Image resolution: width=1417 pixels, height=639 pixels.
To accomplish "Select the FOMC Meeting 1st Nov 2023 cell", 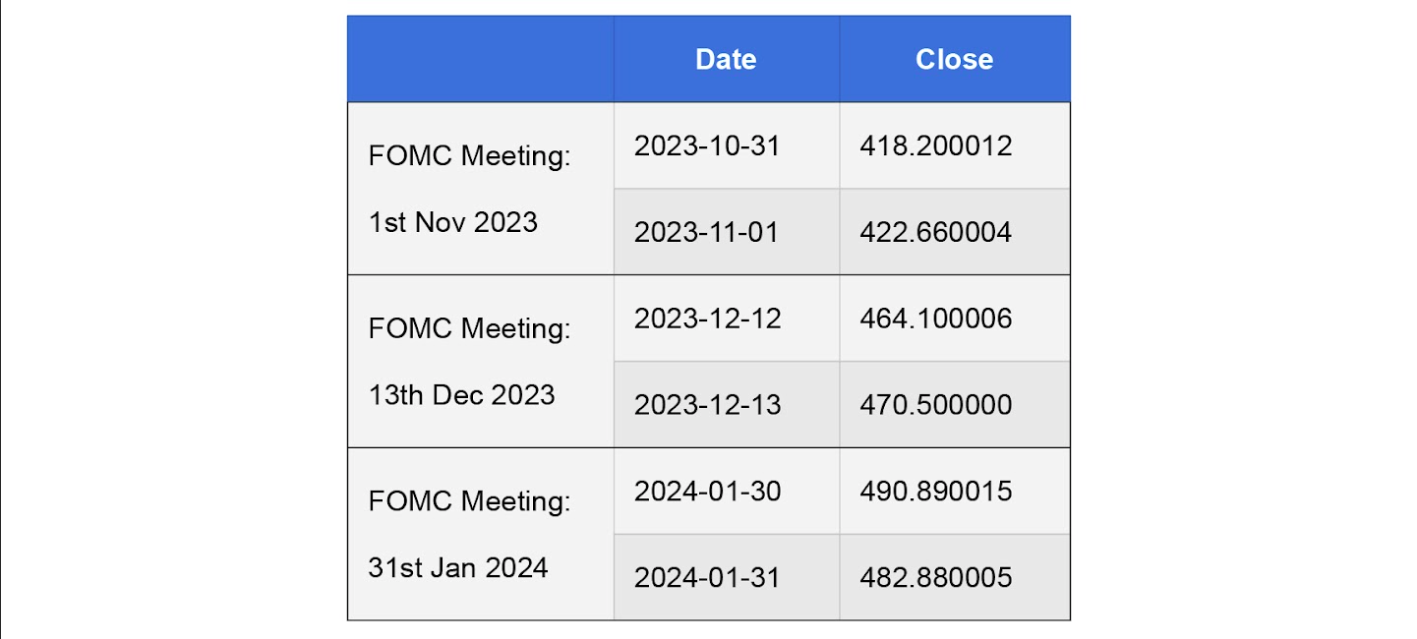I will 481,188.
